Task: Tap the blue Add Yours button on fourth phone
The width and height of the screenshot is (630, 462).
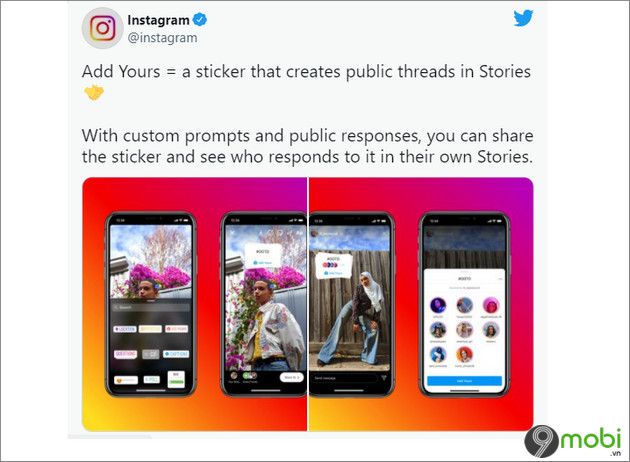Action: (x=464, y=380)
